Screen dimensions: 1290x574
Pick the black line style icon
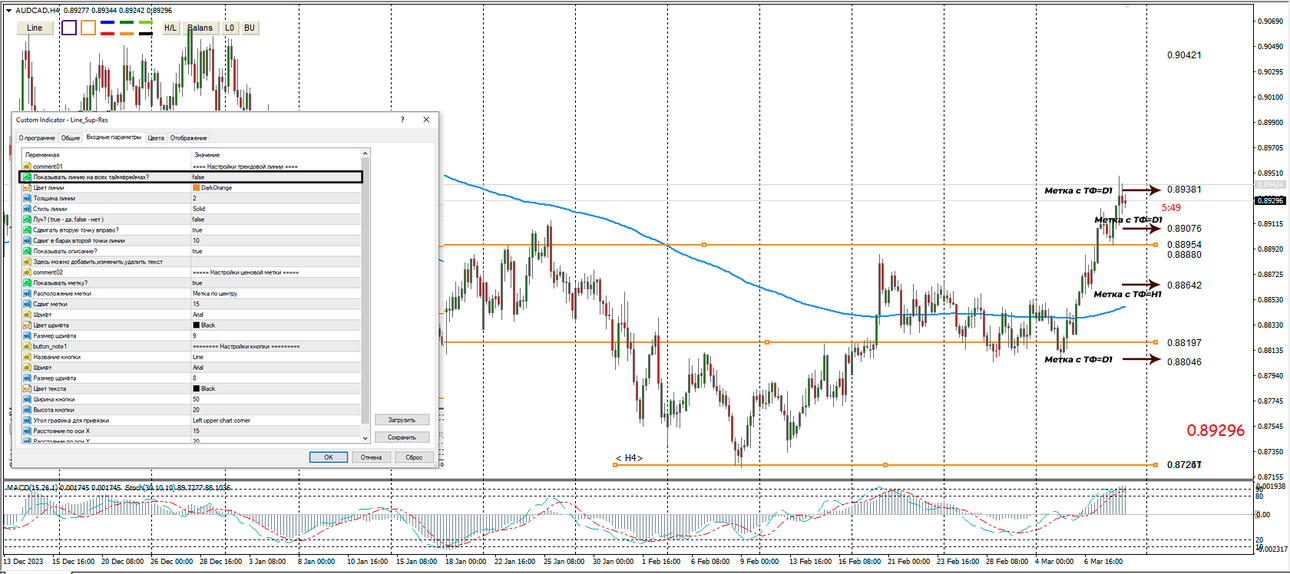click(145, 32)
